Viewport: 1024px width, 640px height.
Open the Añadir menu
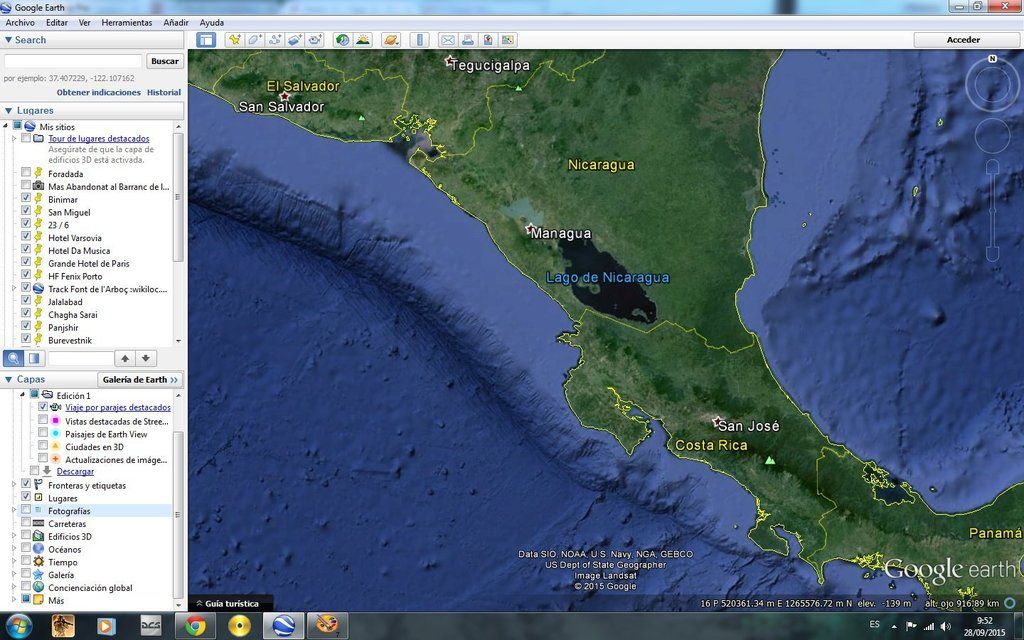pos(176,22)
